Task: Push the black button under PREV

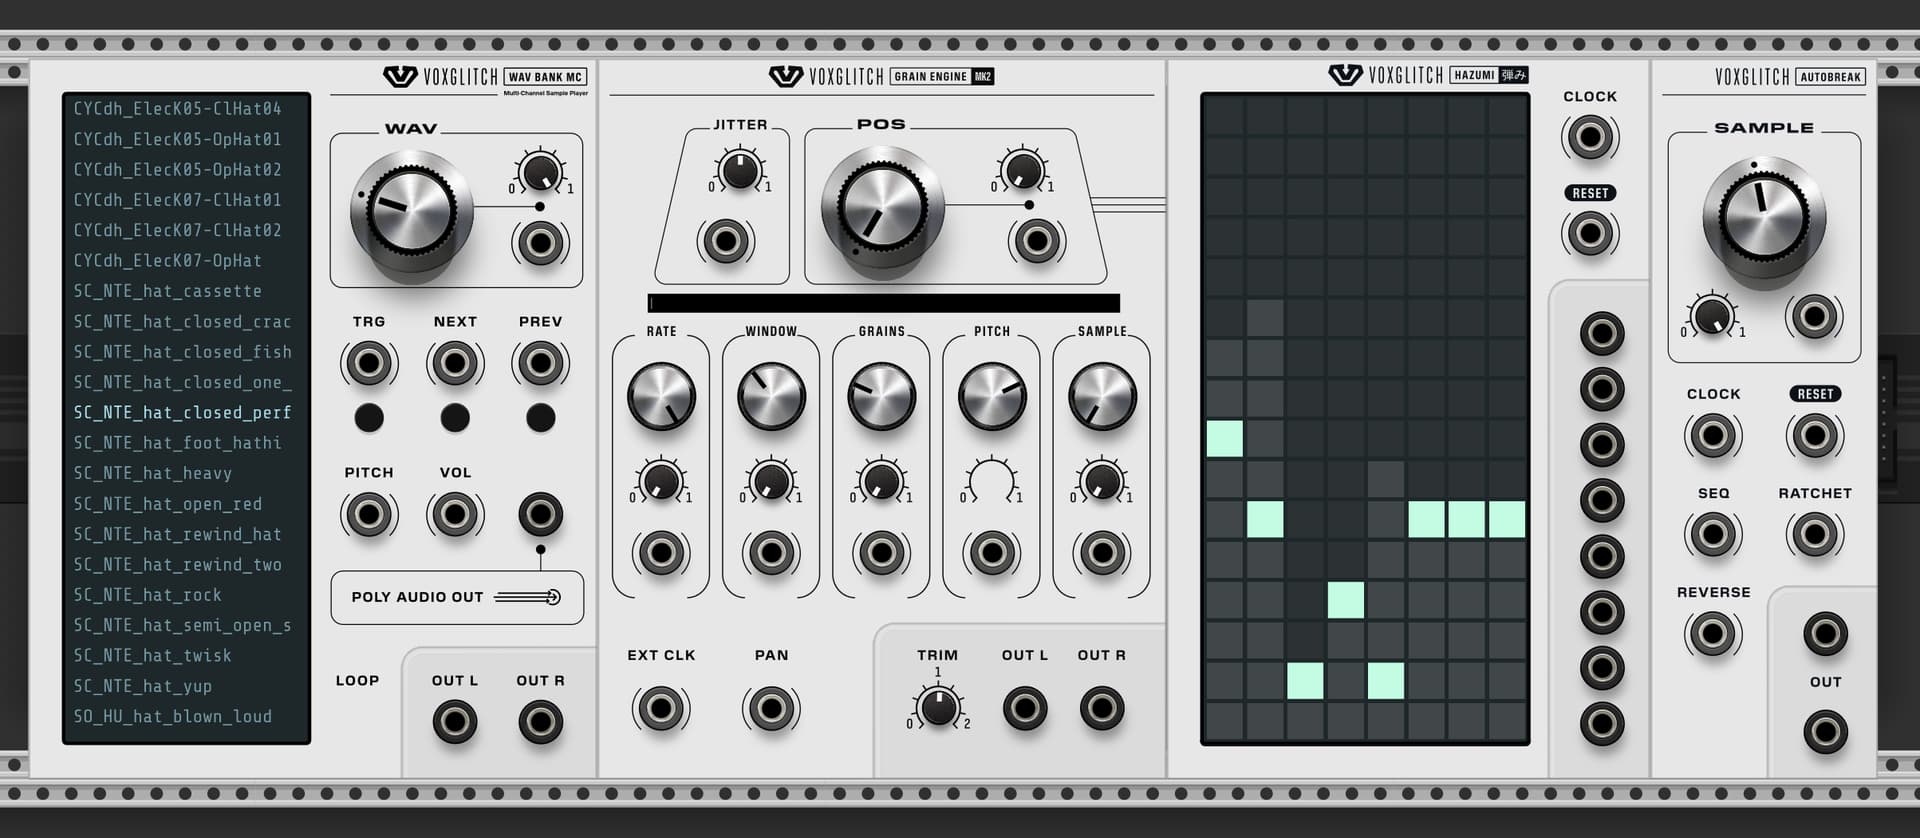Action: click(x=540, y=417)
